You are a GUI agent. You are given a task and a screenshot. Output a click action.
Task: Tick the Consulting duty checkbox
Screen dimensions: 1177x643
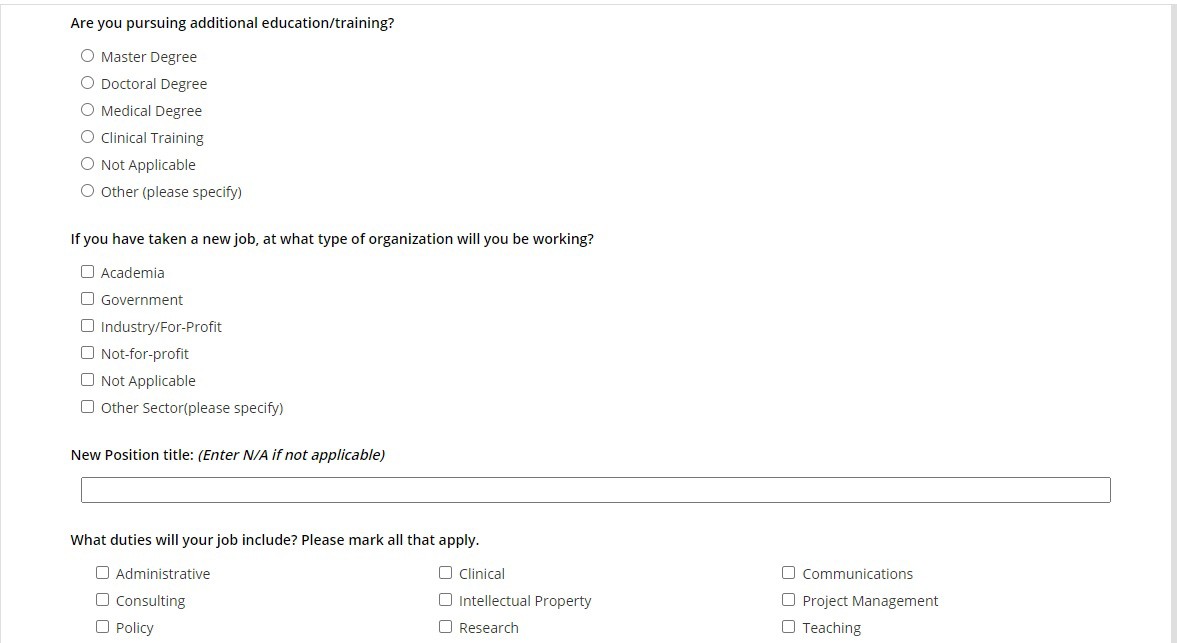(103, 600)
